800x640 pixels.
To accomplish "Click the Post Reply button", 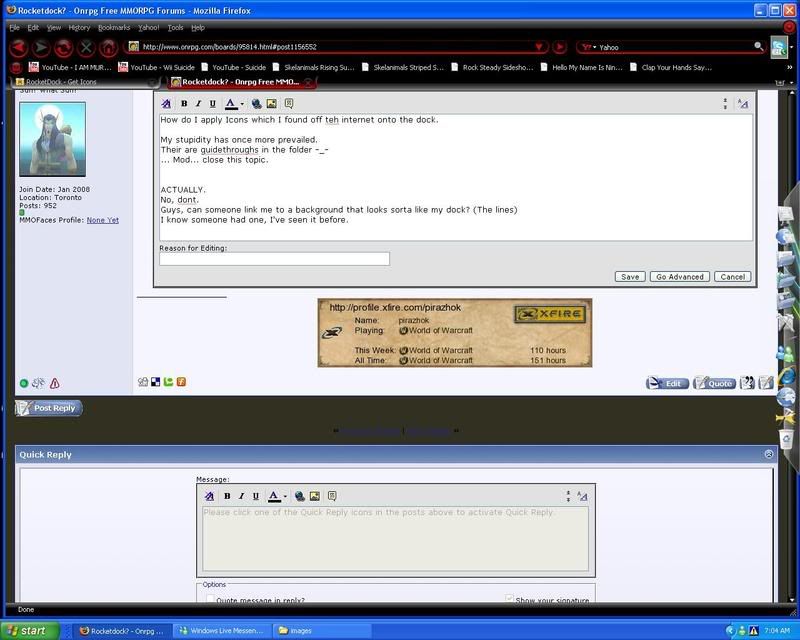I will [48, 408].
